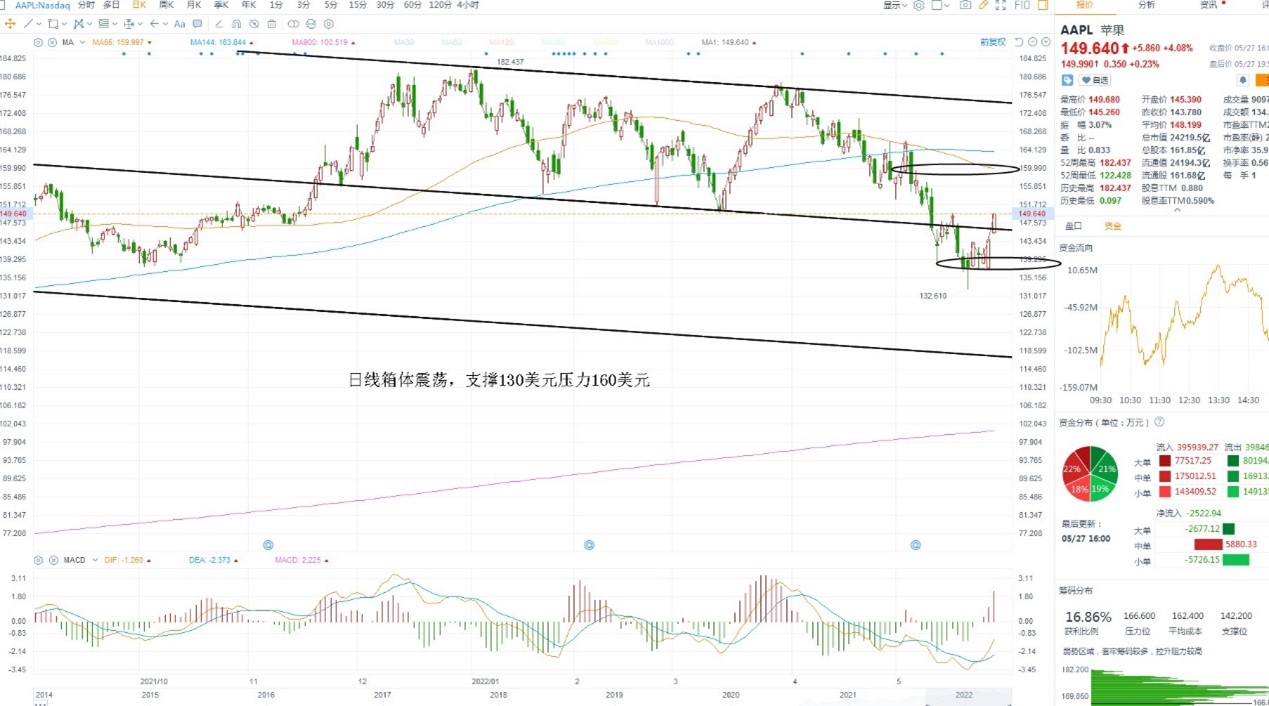This screenshot has height=706, width=1269.
Task: Open the 前复权 adjustment dropdown
Action: (x=993, y=42)
